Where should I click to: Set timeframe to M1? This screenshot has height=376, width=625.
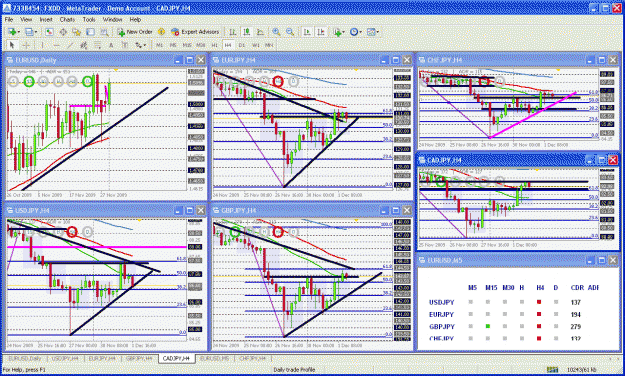159,45
